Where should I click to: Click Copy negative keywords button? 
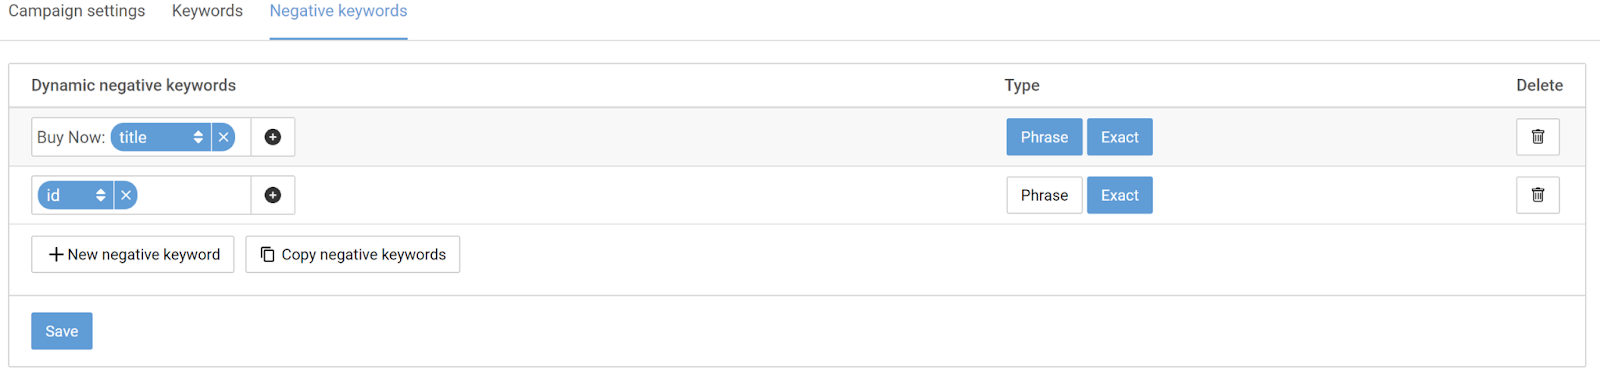(353, 254)
